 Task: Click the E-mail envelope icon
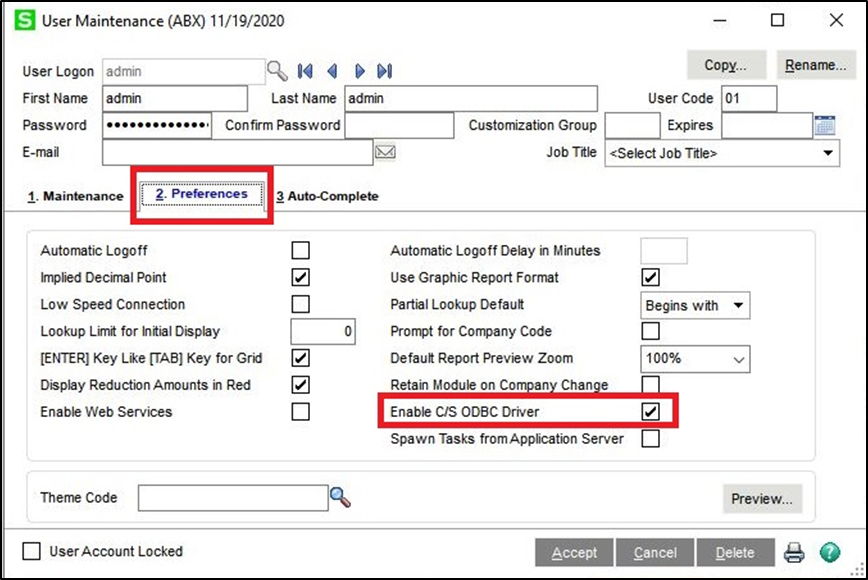[x=385, y=152]
